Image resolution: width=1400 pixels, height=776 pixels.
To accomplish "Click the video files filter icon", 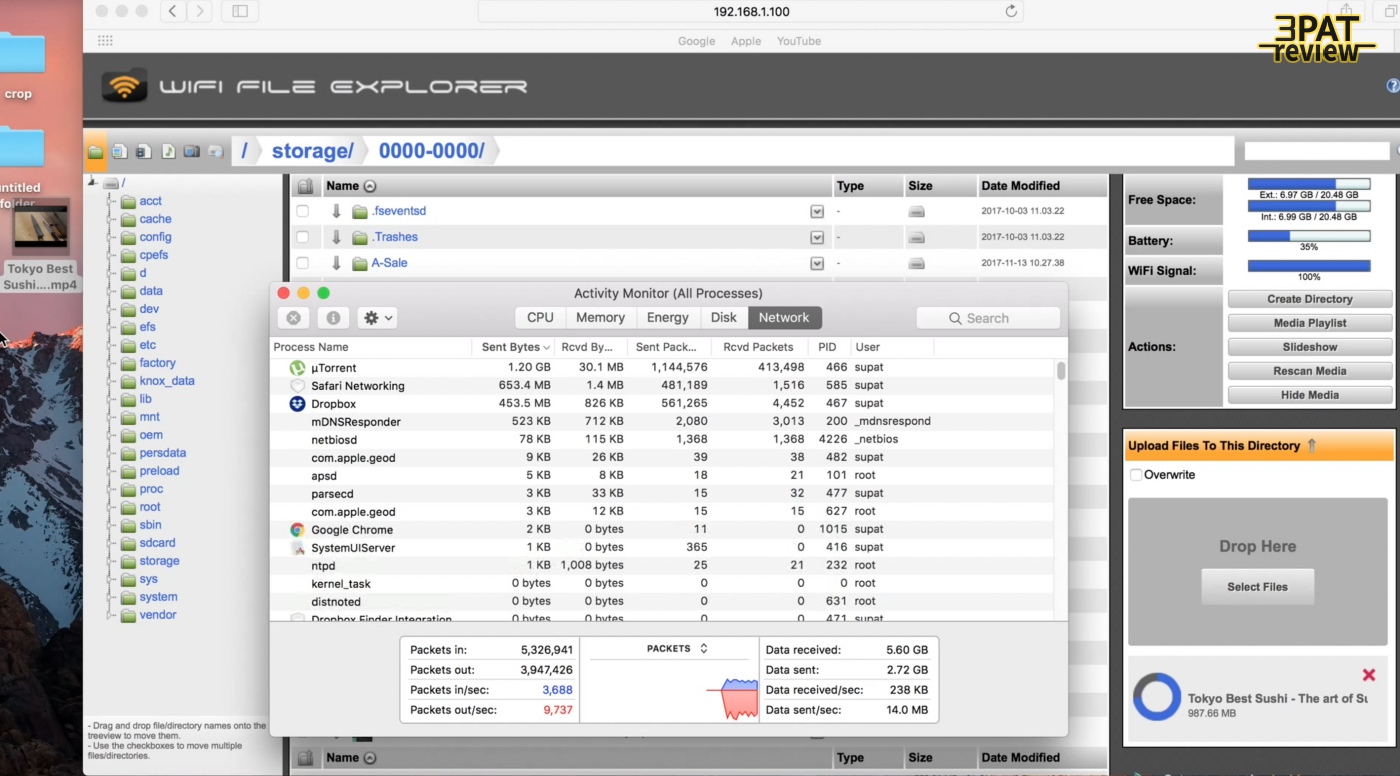I will tap(143, 152).
